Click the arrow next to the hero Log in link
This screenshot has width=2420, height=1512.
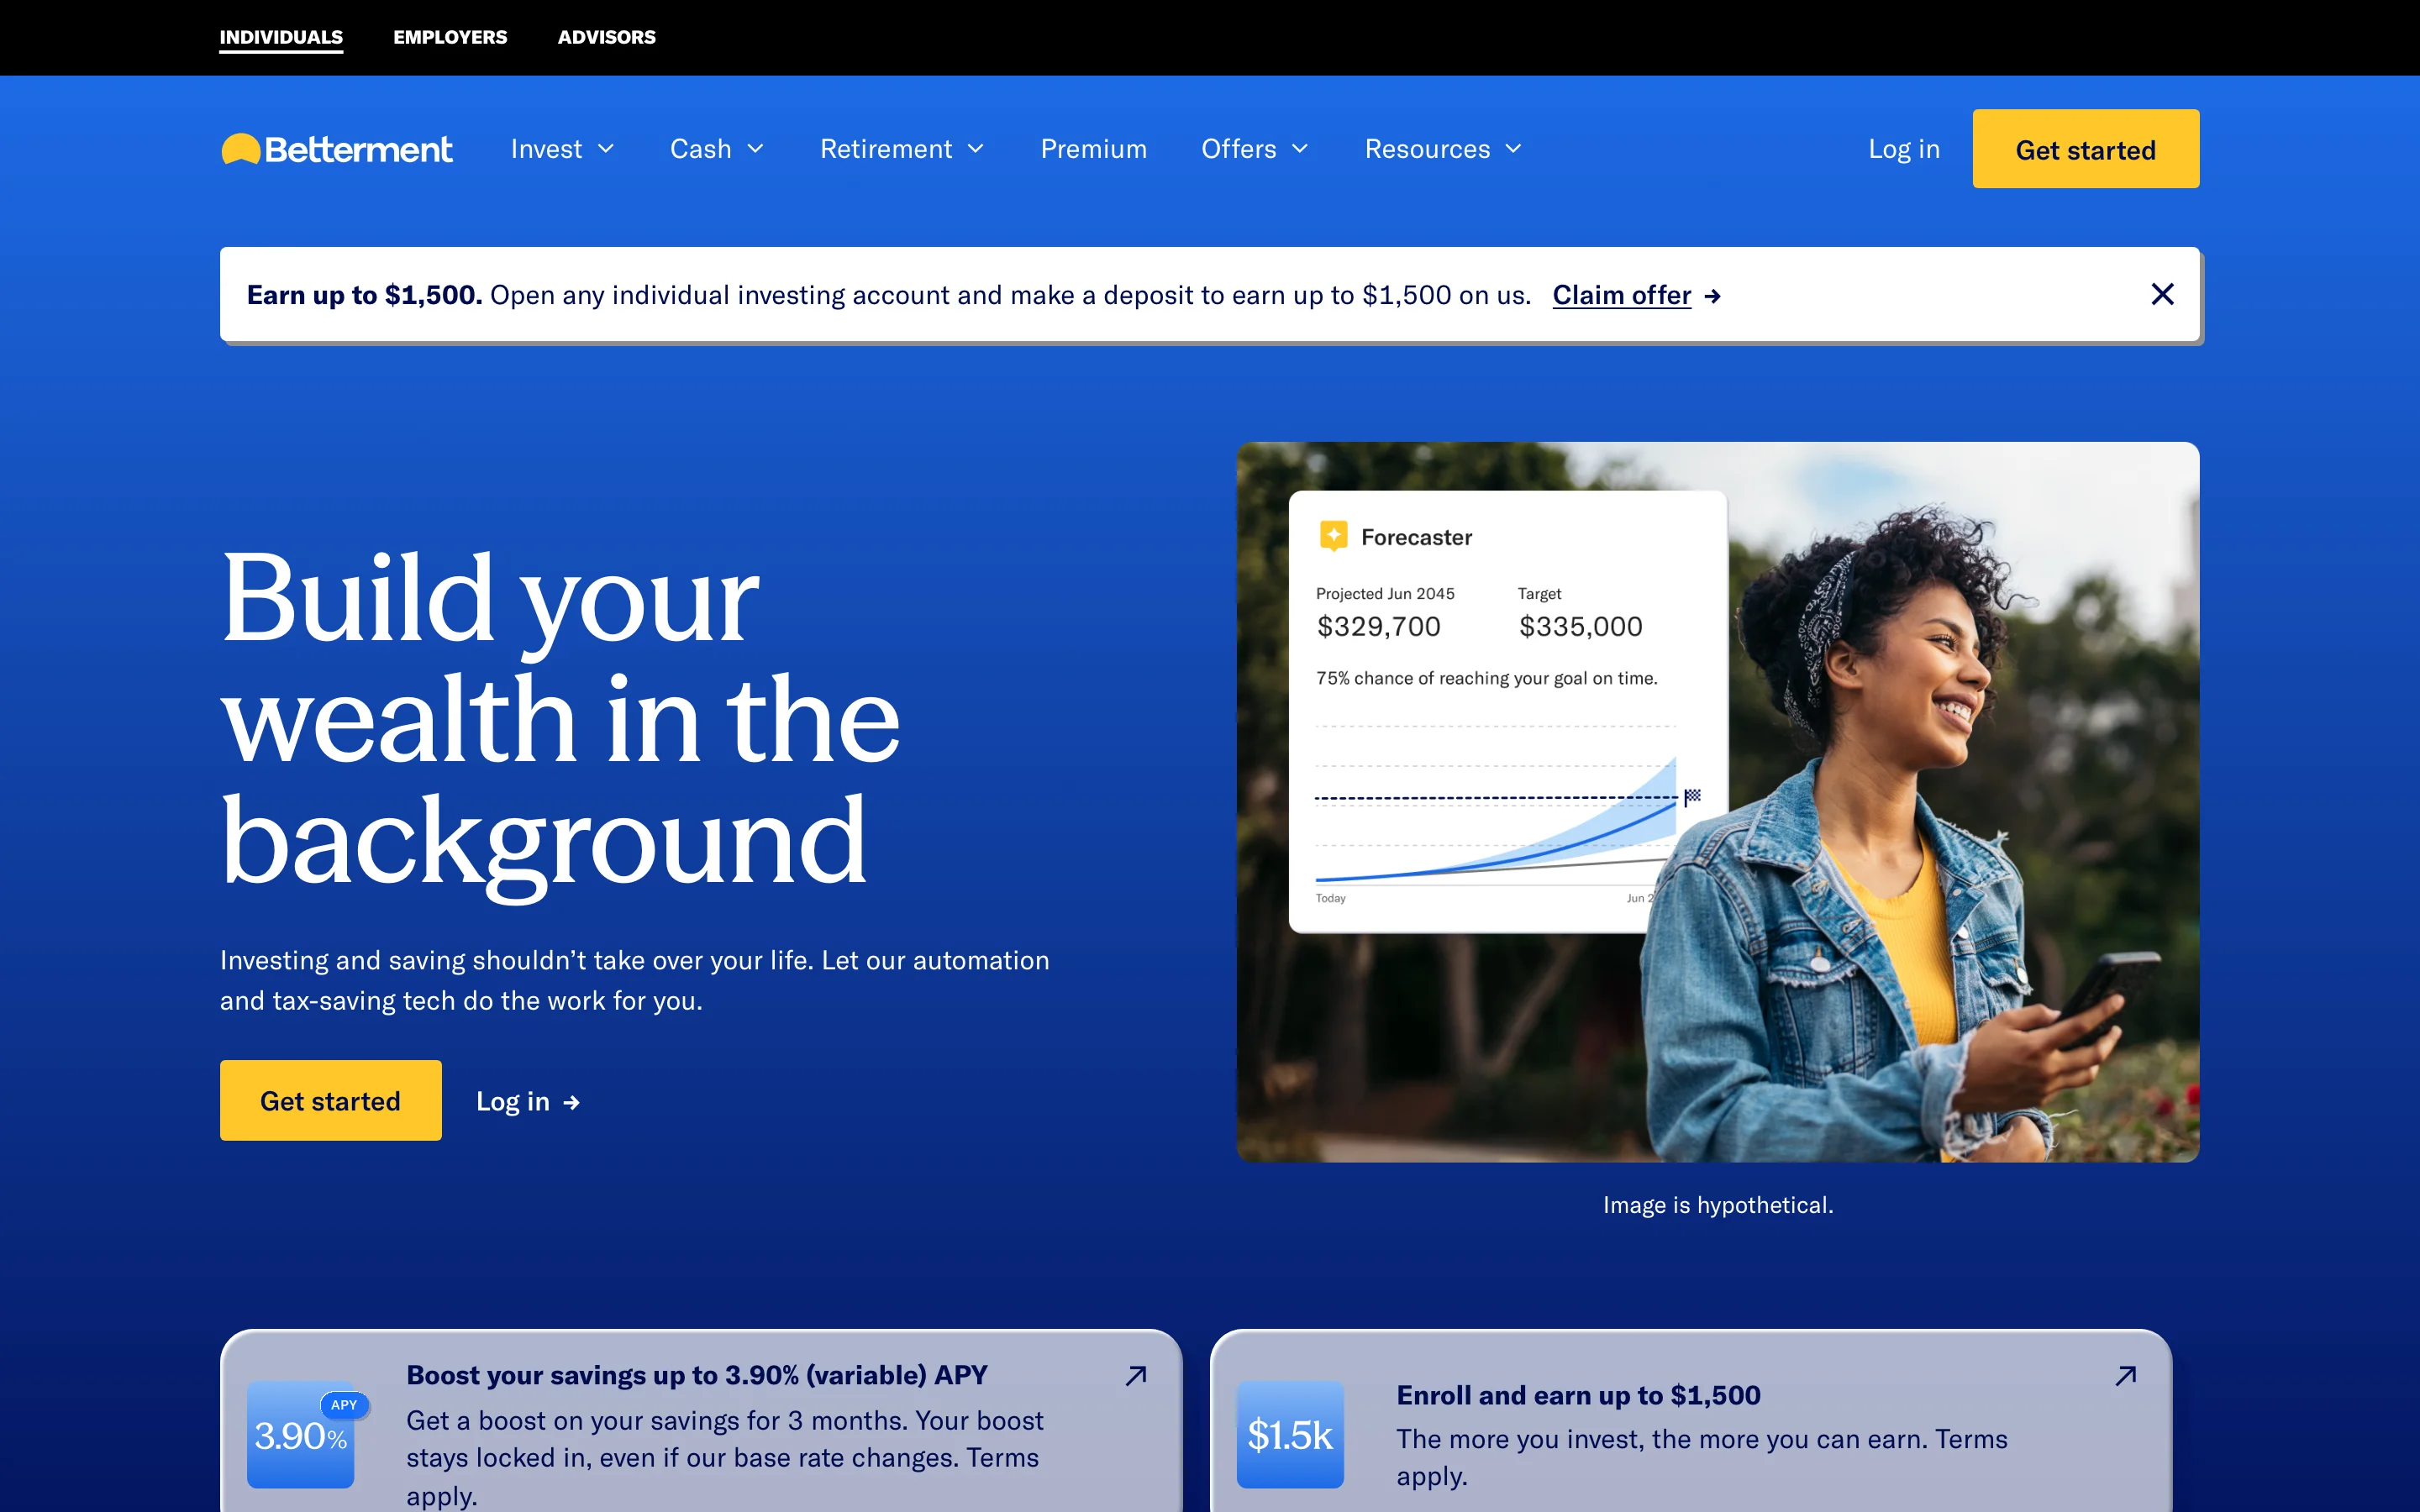[571, 1101]
